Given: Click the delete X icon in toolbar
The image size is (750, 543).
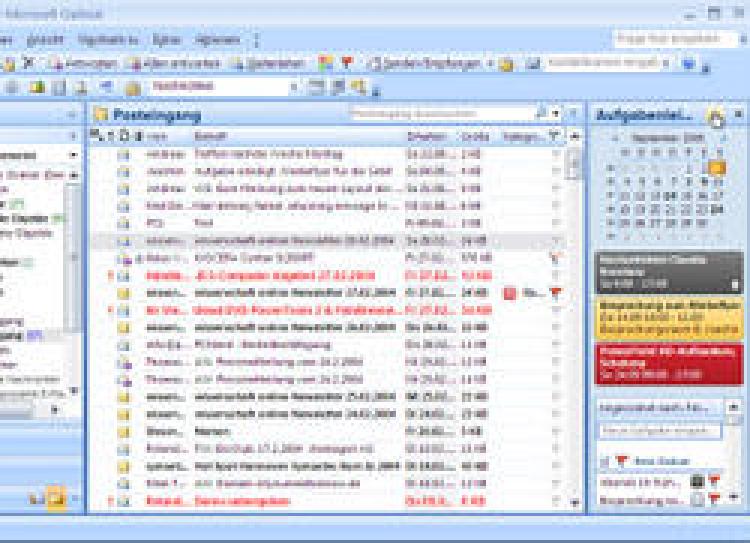Looking at the screenshot, I should pos(28,63).
